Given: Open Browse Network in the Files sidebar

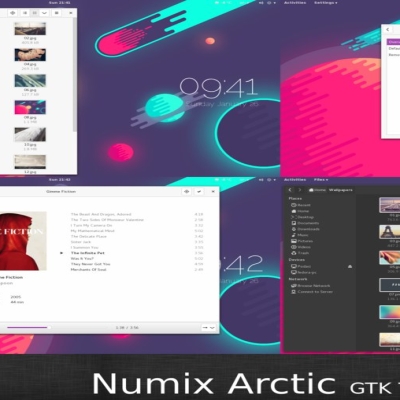Looking at the screenshot, I should click(x=310, y=286).
